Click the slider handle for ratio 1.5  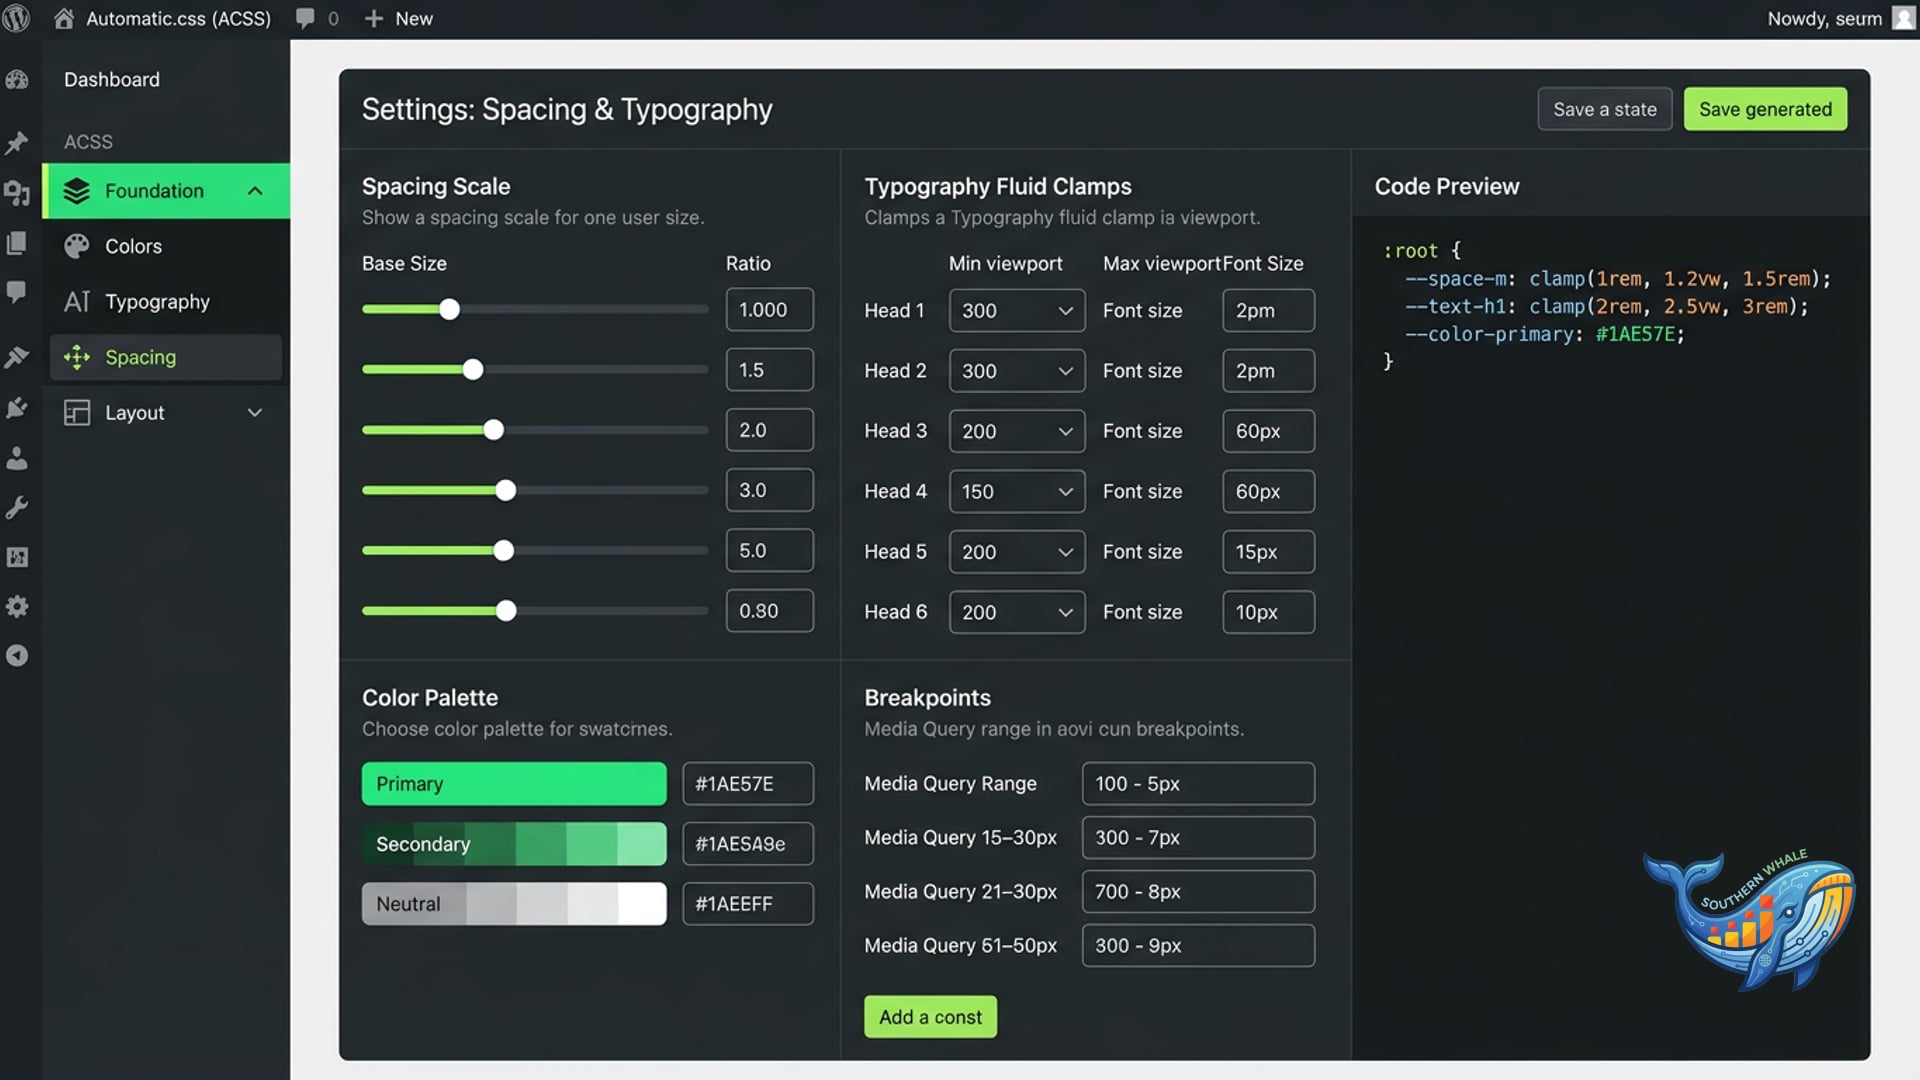(x=473, y=370)
